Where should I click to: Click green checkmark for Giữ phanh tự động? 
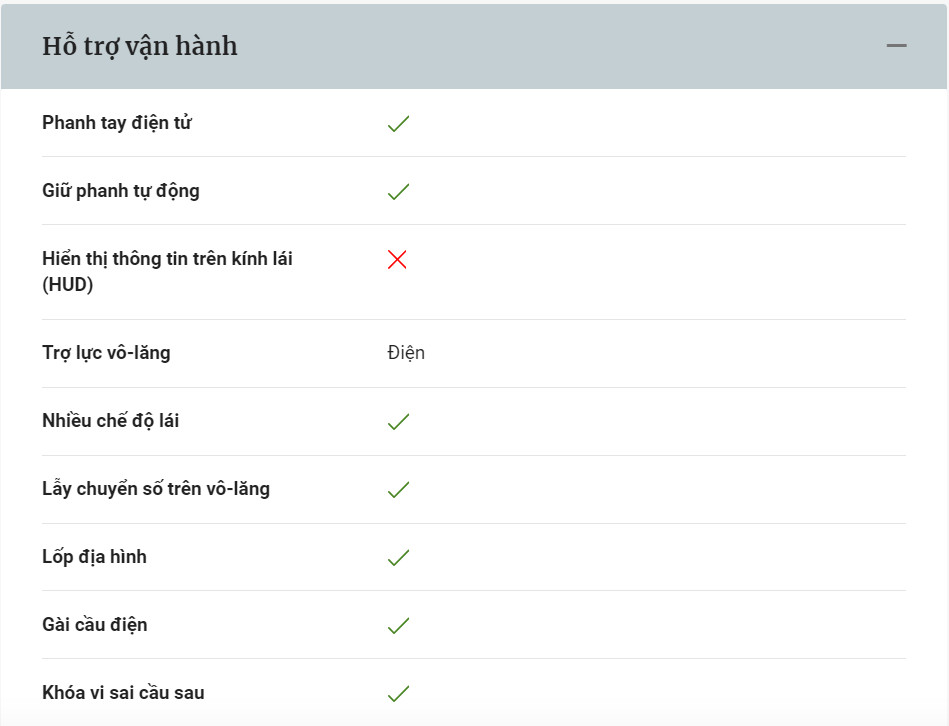point(398,192)
